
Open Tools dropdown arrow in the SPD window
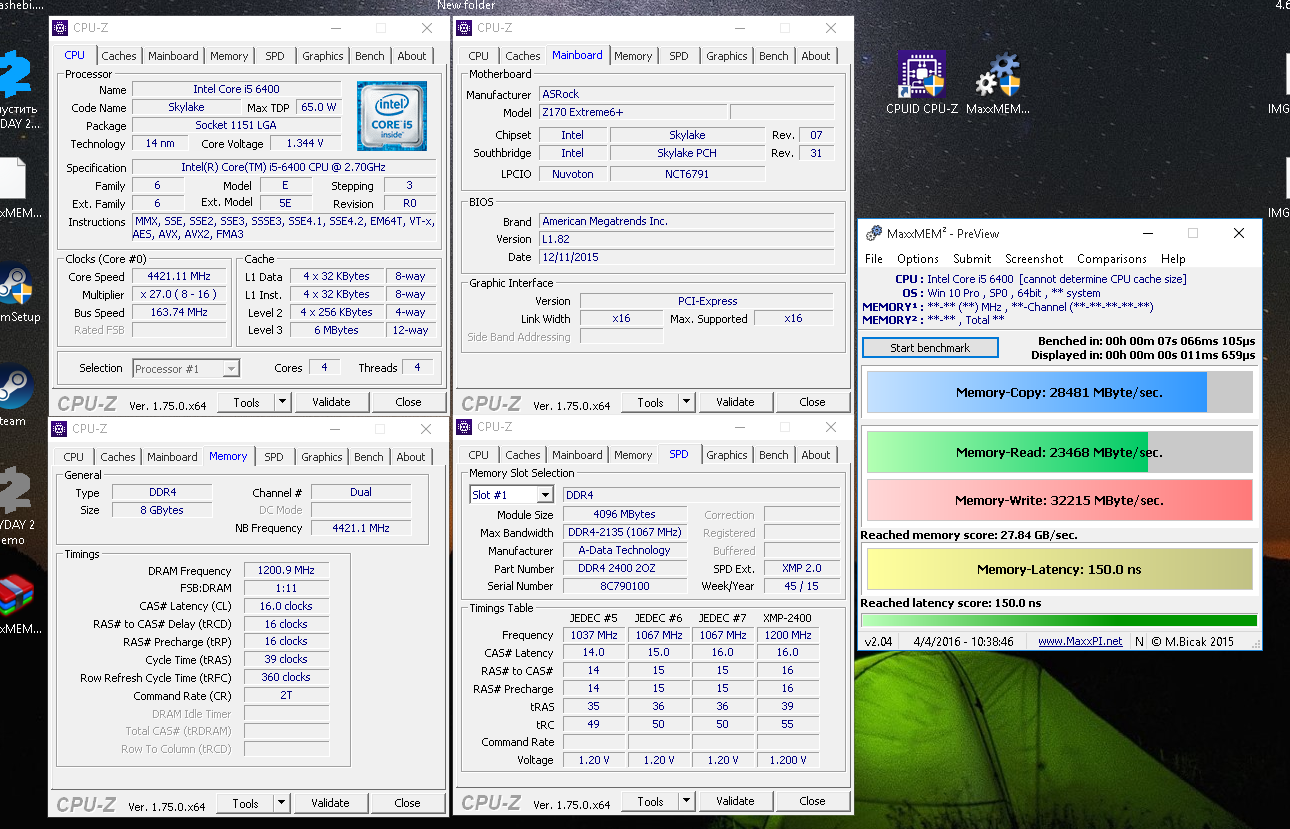(x=686, y=801)
